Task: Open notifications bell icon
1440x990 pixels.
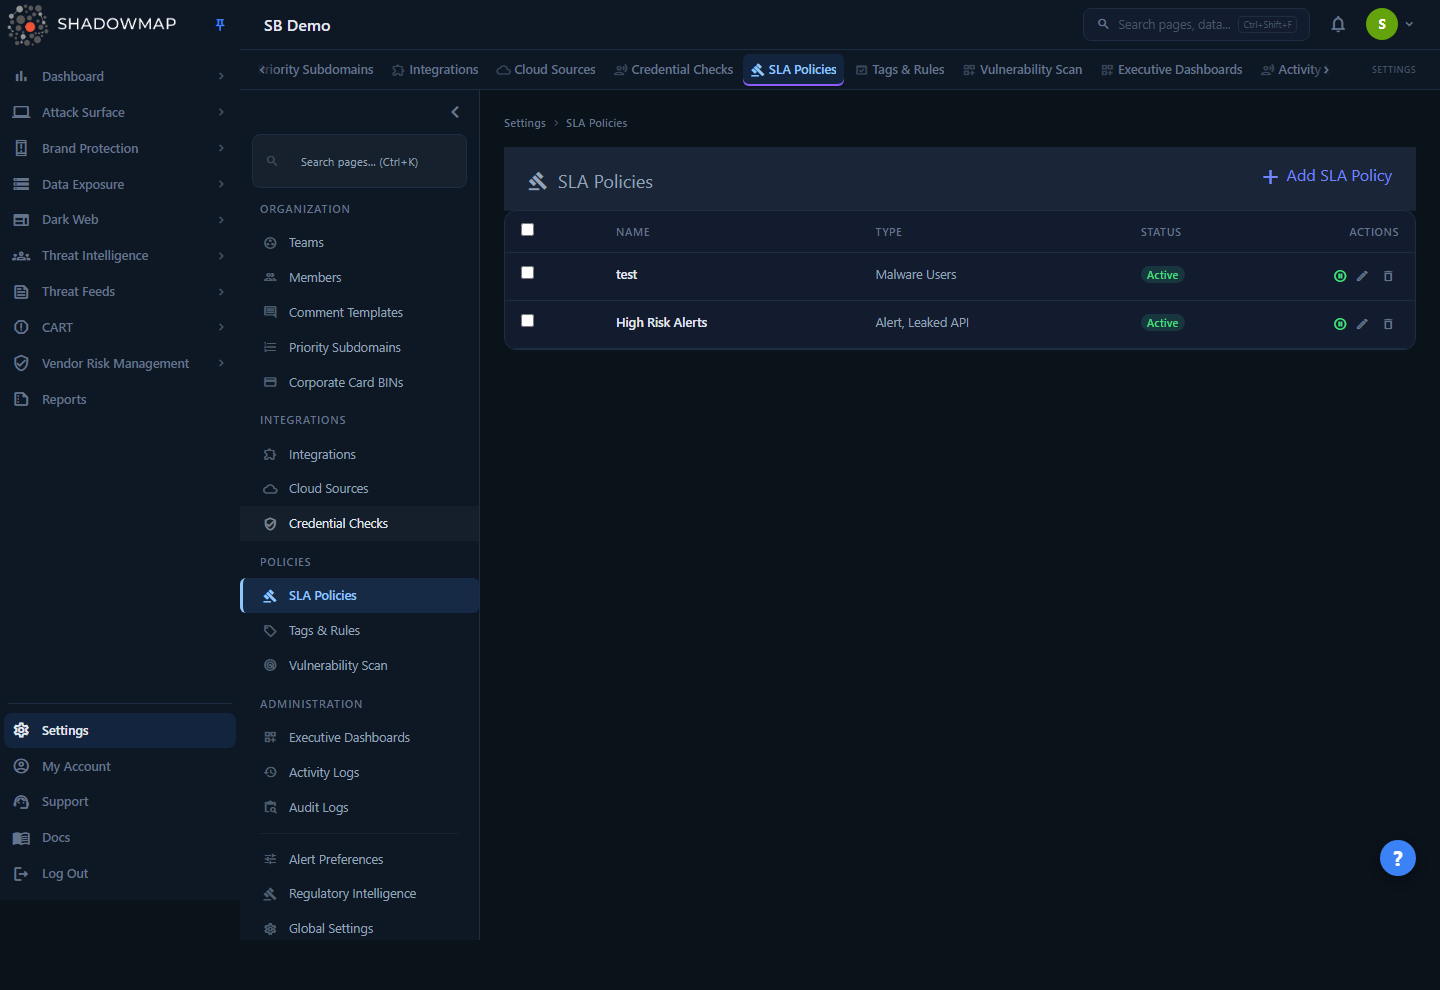Action: (x=1338, y=24)
